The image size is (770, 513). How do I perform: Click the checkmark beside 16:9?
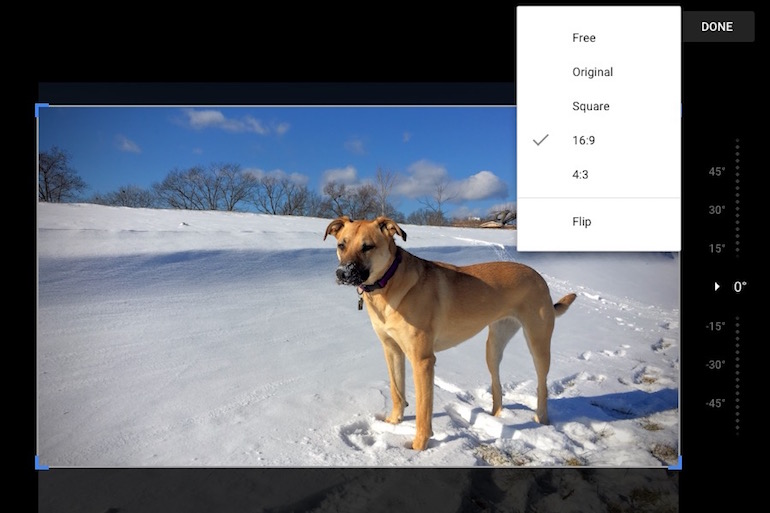pos(540,140)
